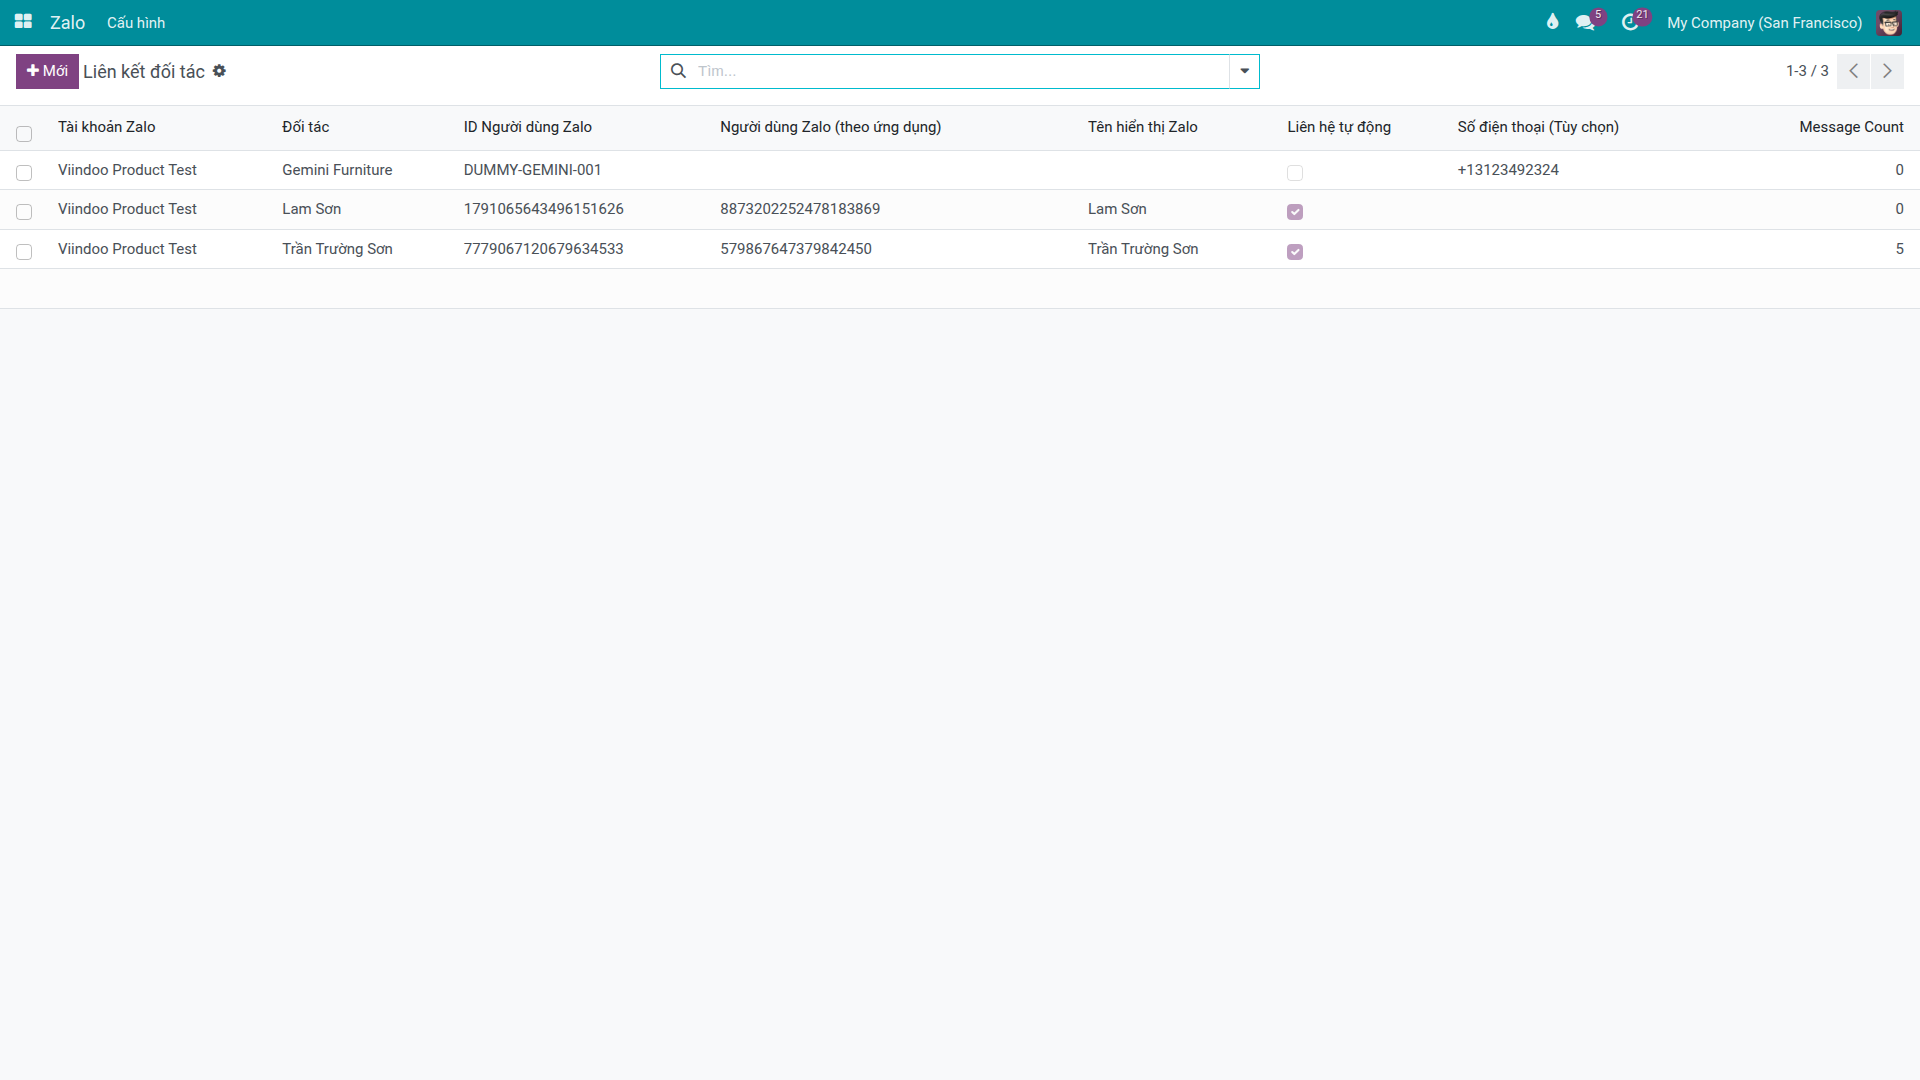Open the debug droplet icon

1552,22
